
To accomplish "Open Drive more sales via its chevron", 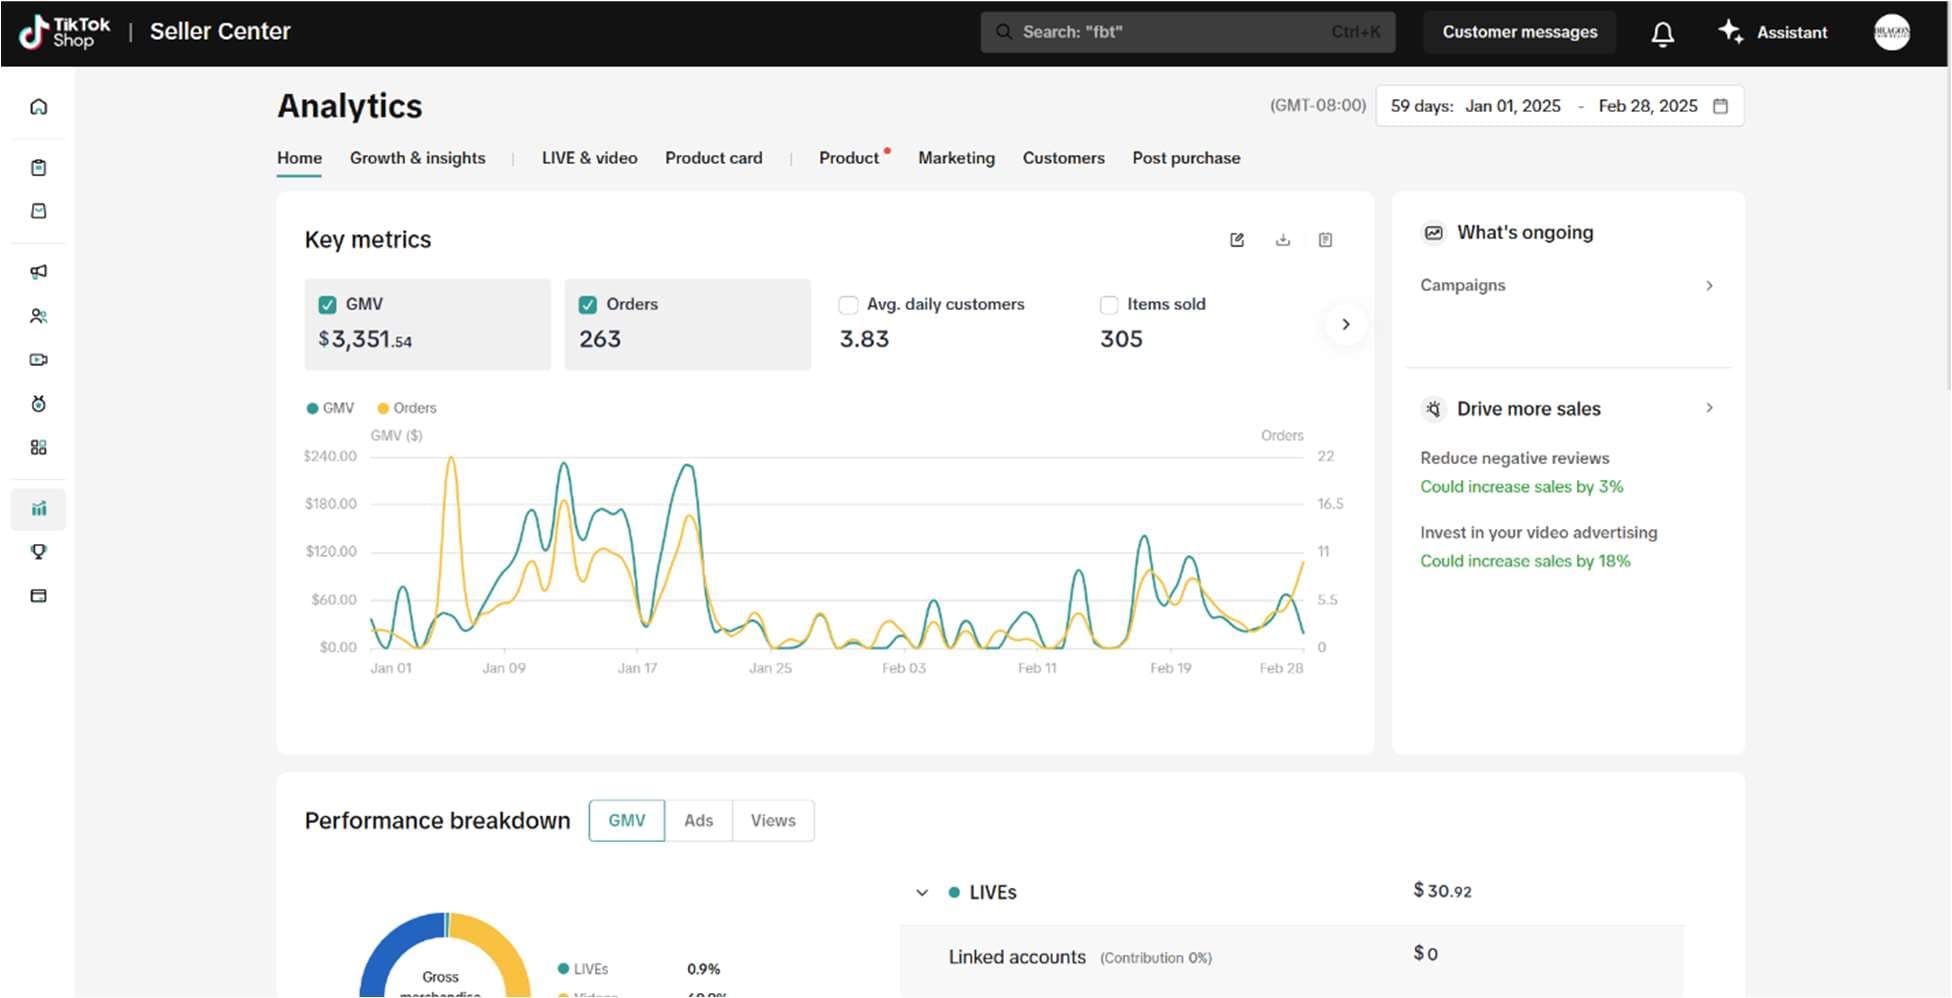I will 1709,408.
